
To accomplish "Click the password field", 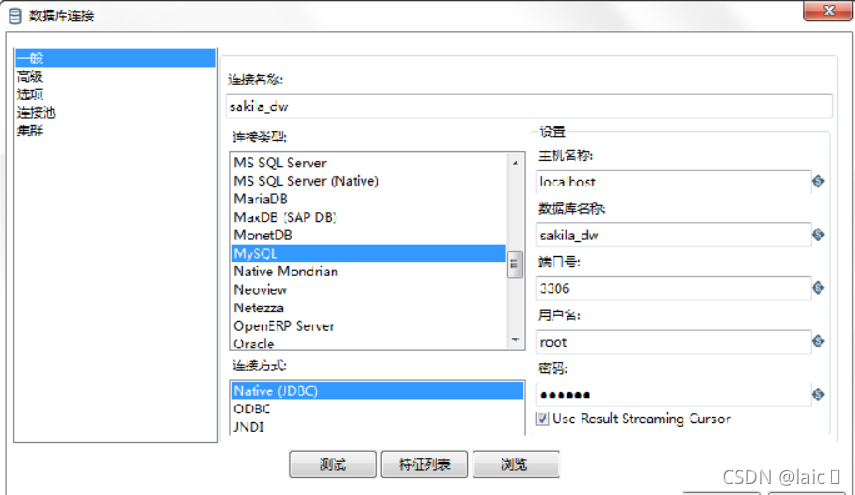I will point(673,394).
